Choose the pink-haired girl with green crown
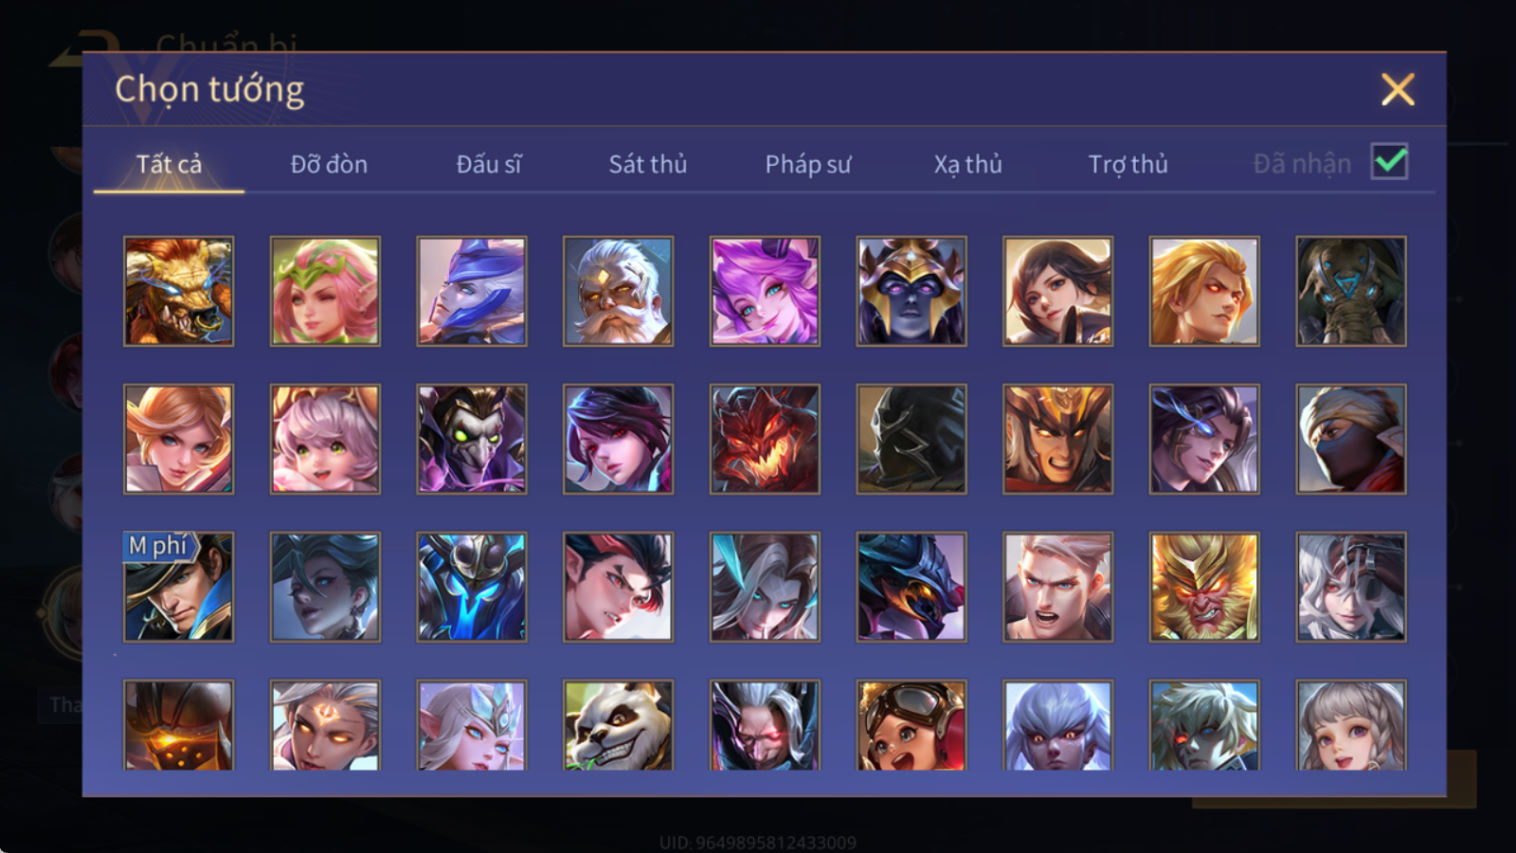The width and height of the screenshot is (1516, 853). pyautogui.click(x=325, y=291)
